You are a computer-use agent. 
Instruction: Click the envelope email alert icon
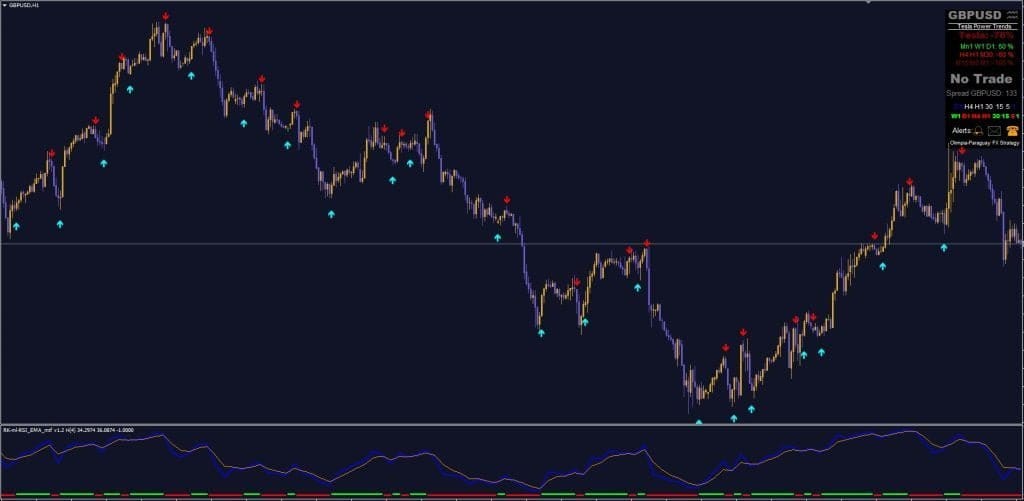tap(995, 131)
